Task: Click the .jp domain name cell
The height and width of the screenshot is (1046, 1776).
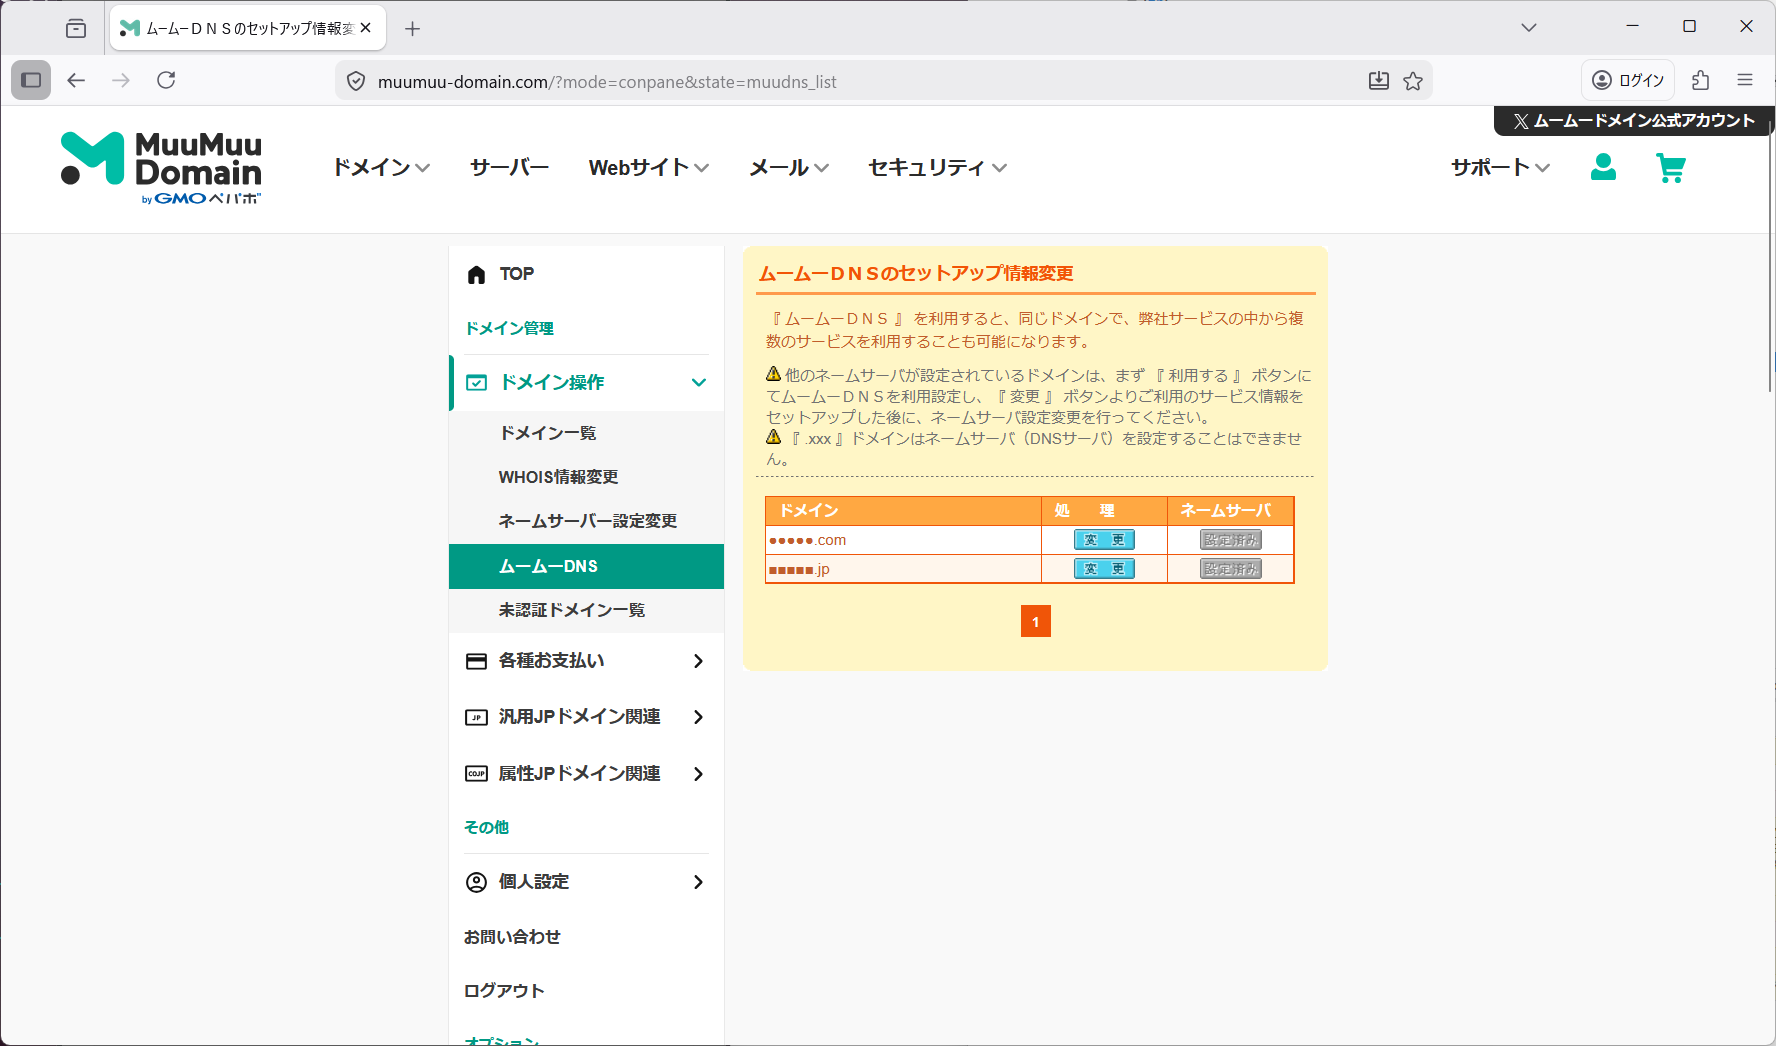Action: (x=903, y=569)
